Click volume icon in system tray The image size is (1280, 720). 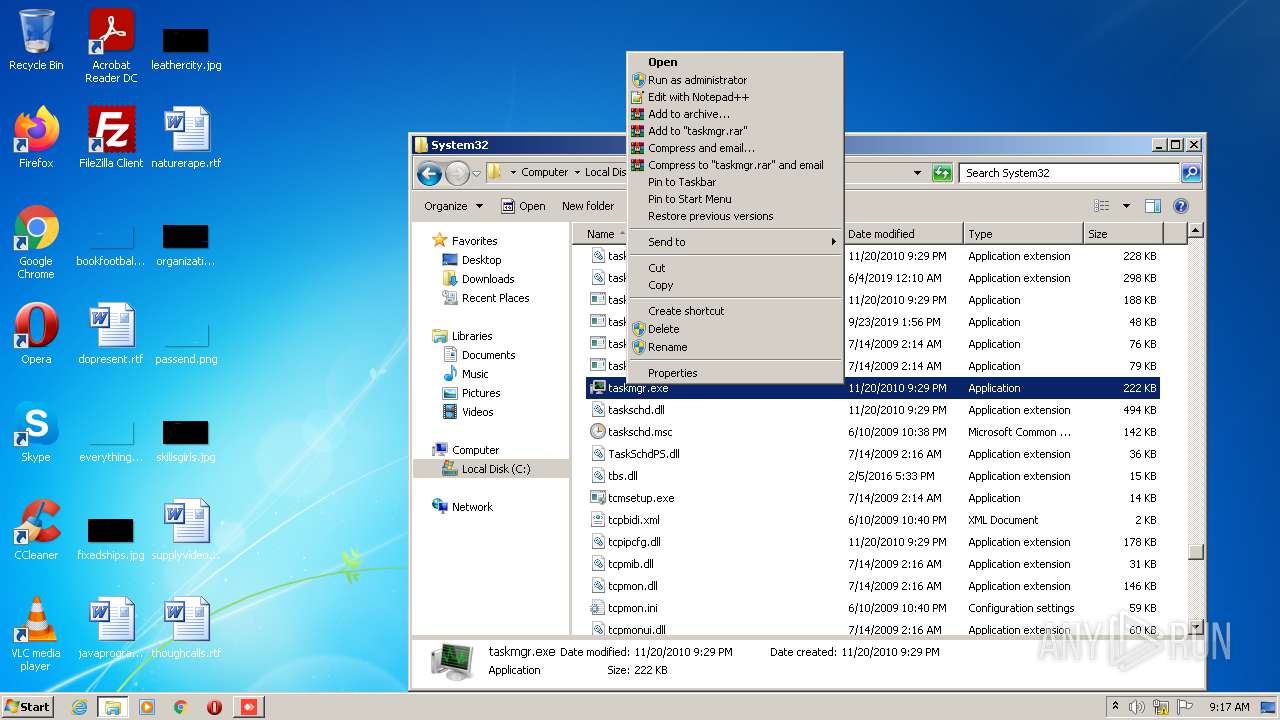(1137, 707)
